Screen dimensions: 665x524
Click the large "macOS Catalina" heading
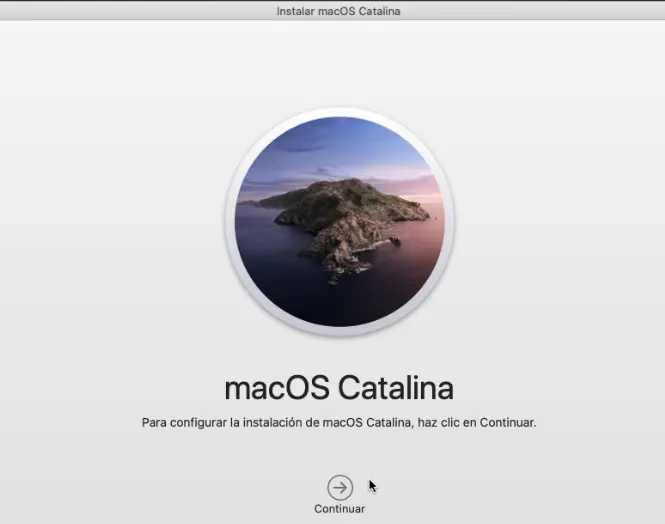click(339, 387)
